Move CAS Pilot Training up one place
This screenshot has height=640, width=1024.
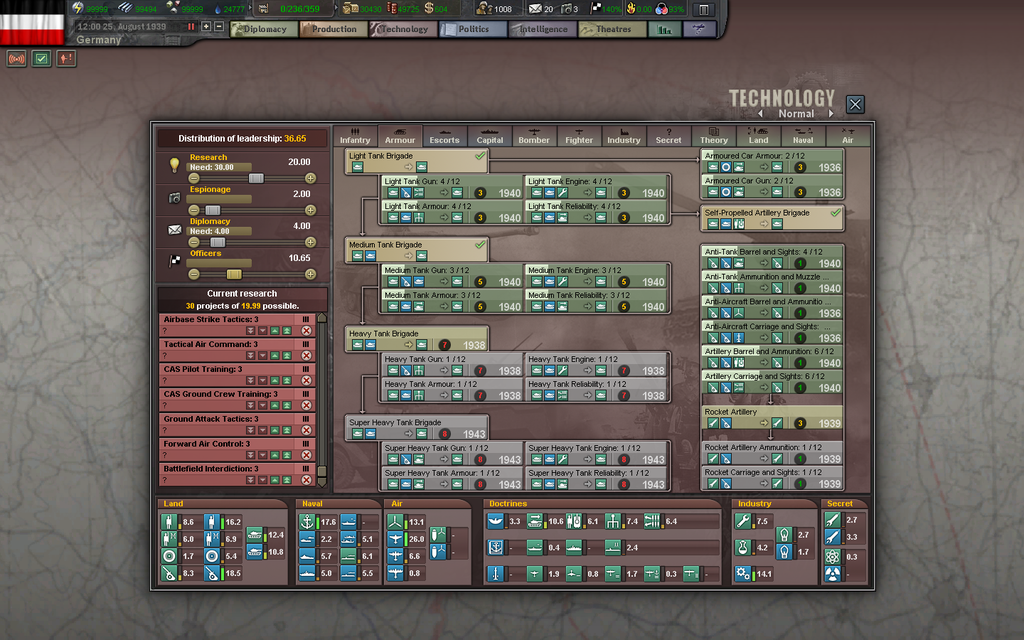point(275,381)
